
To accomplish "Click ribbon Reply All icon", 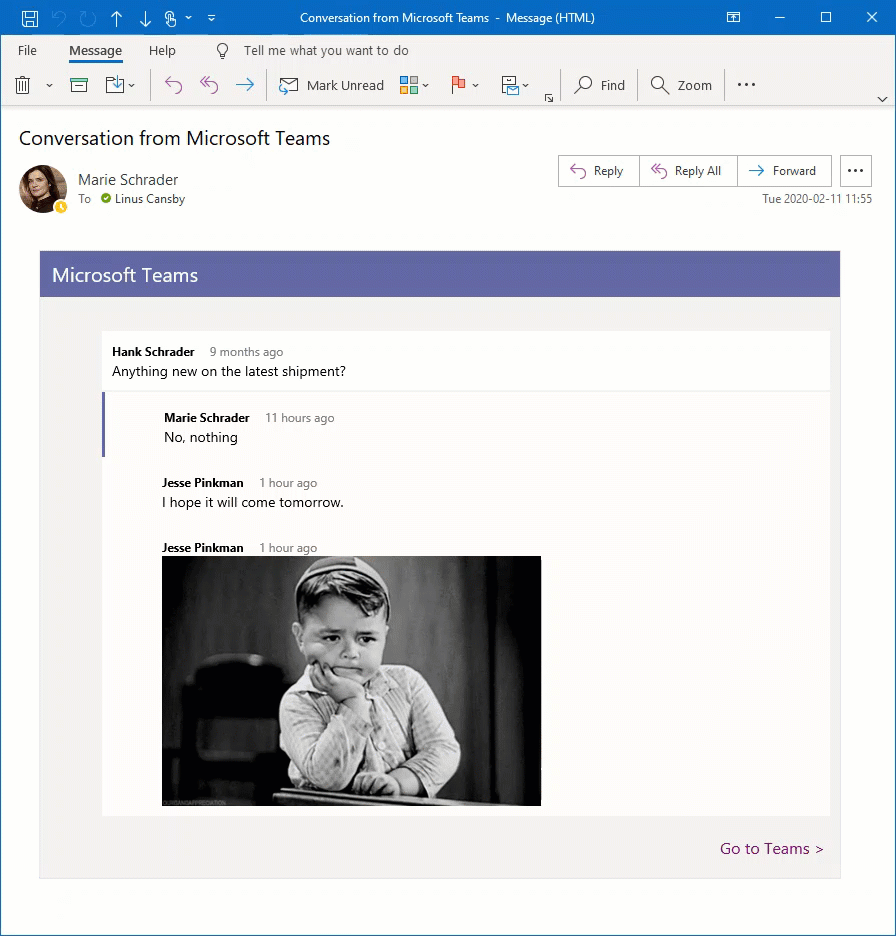I will (209, 85).
